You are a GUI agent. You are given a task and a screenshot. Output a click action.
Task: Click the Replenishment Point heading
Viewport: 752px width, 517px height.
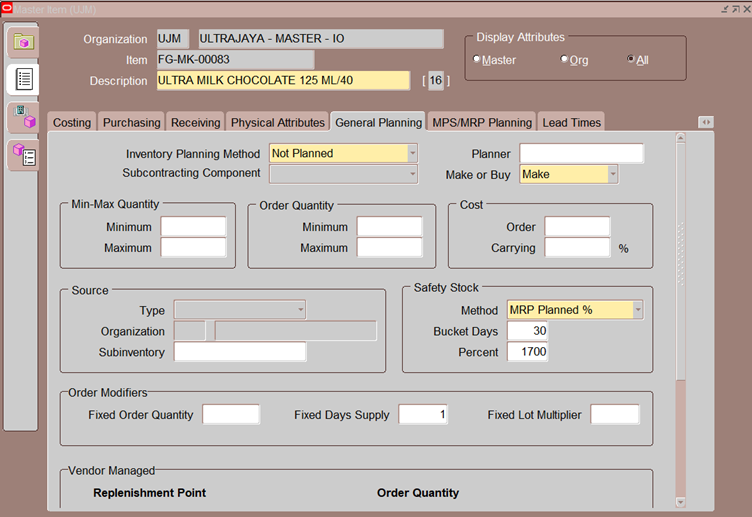[150, 493]
